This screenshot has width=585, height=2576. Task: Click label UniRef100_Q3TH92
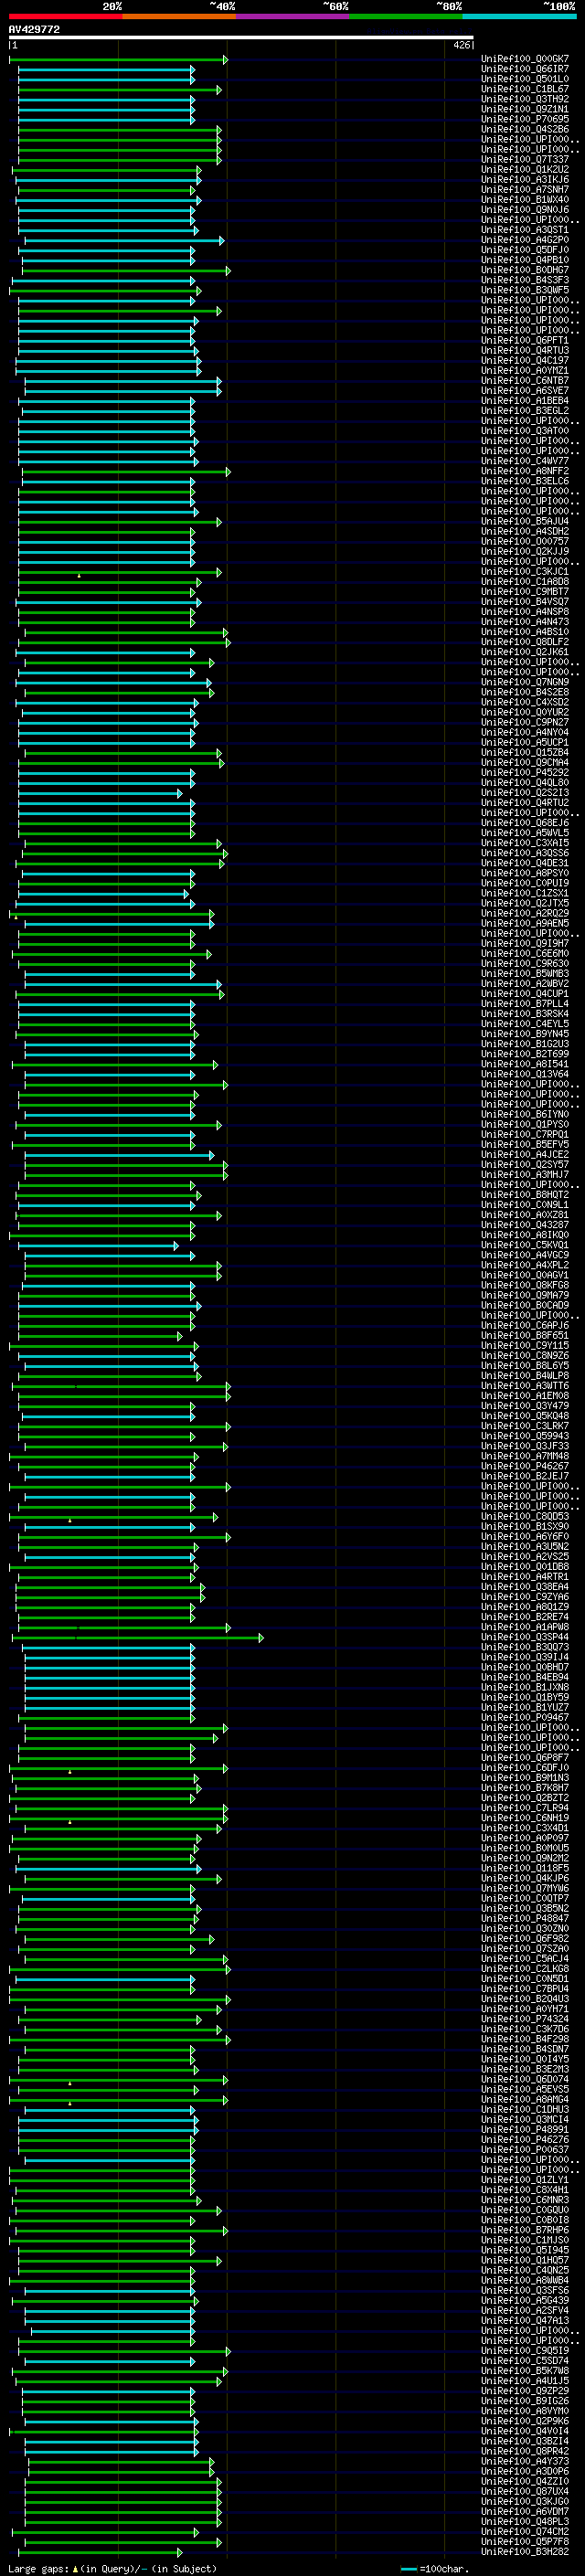click(525, 99)
